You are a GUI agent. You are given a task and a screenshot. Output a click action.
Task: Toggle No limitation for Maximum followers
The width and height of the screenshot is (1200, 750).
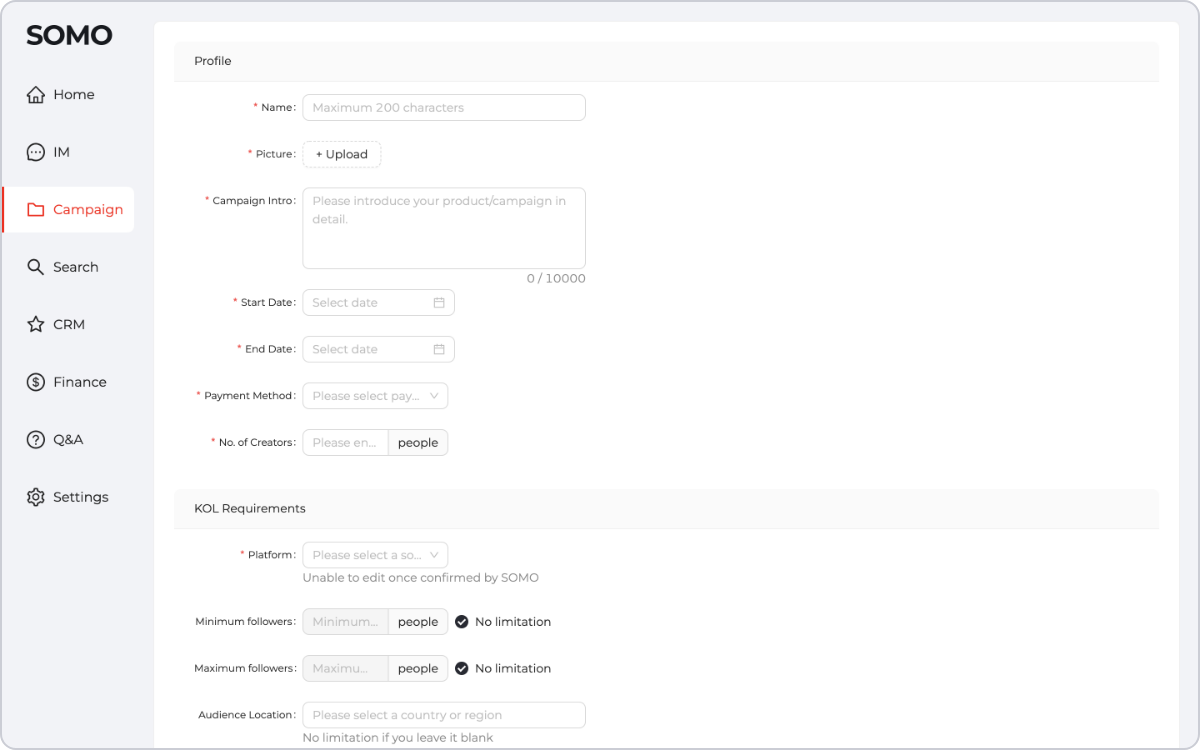click(462, 669)
